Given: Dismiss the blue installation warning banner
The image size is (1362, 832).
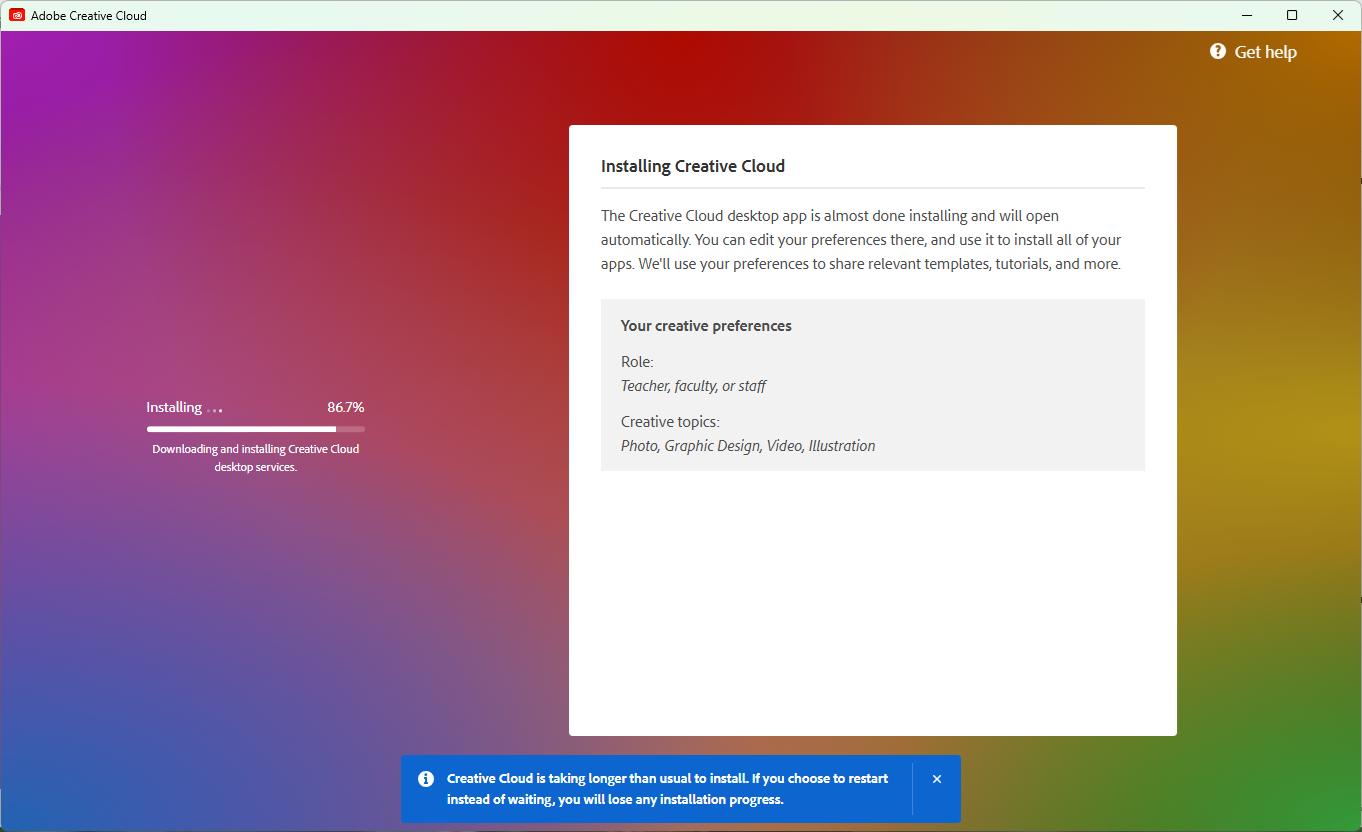Looking at the screenshot, I should [937, 779].
